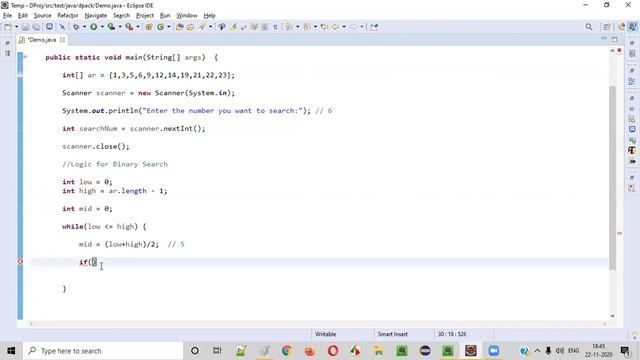
Task: Open the Window menu
Action: (x=187, y=16)
